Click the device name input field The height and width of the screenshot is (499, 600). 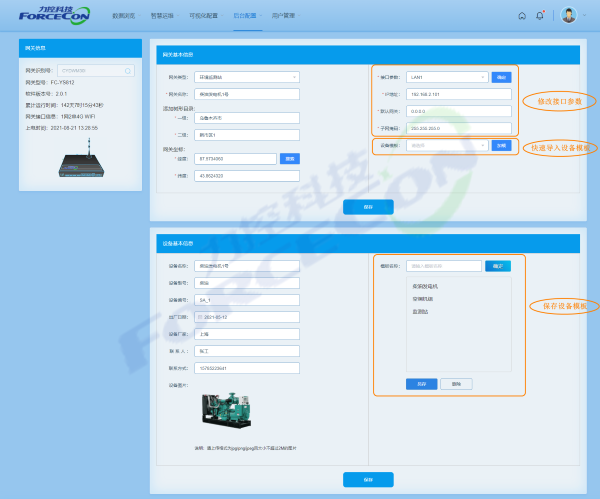coord(247,266)
